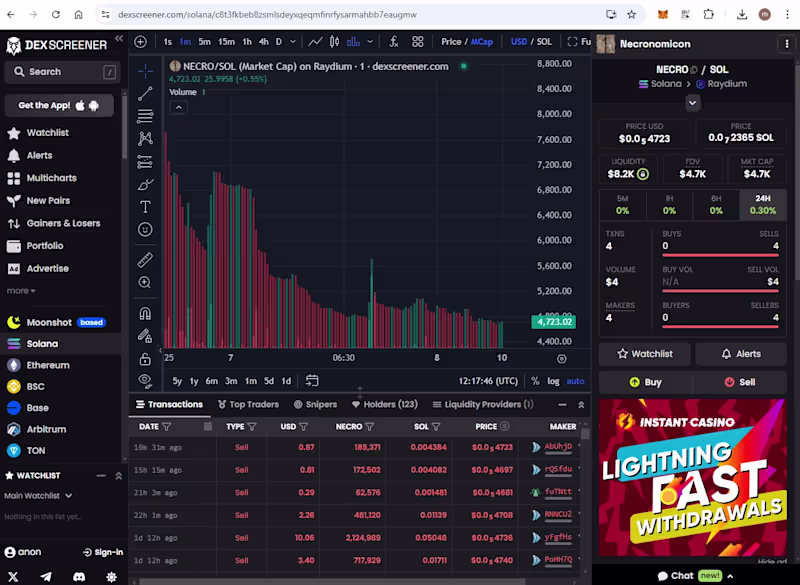The width and height of the screenshot is (800, 585).
Task: Open the multi-chart layout grid
Action: 417,42
